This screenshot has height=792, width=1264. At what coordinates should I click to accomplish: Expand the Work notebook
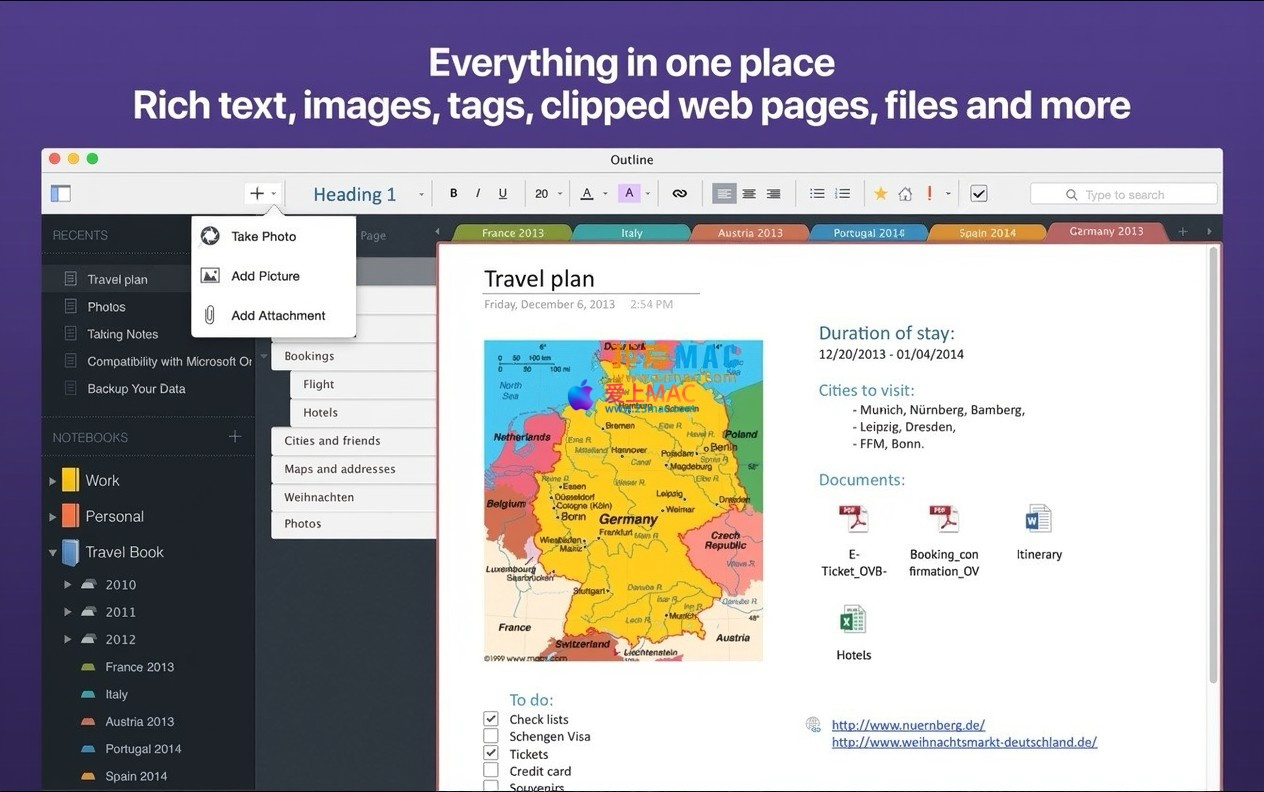pyautogui.click(x=53, y=481)
